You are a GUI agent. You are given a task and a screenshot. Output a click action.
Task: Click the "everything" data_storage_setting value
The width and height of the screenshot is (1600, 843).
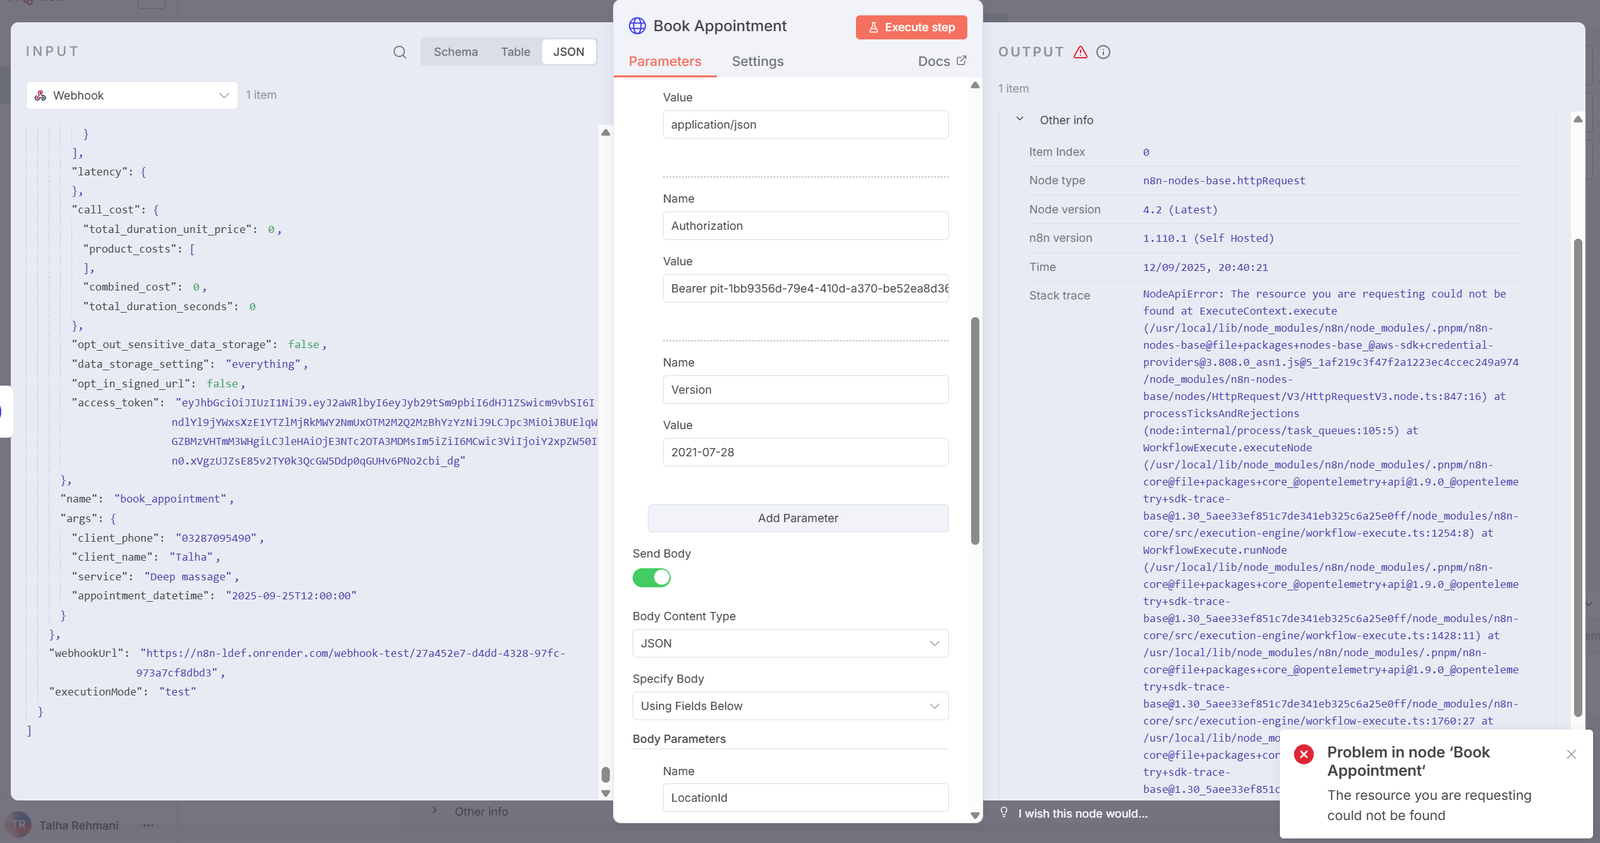(264, 364)
